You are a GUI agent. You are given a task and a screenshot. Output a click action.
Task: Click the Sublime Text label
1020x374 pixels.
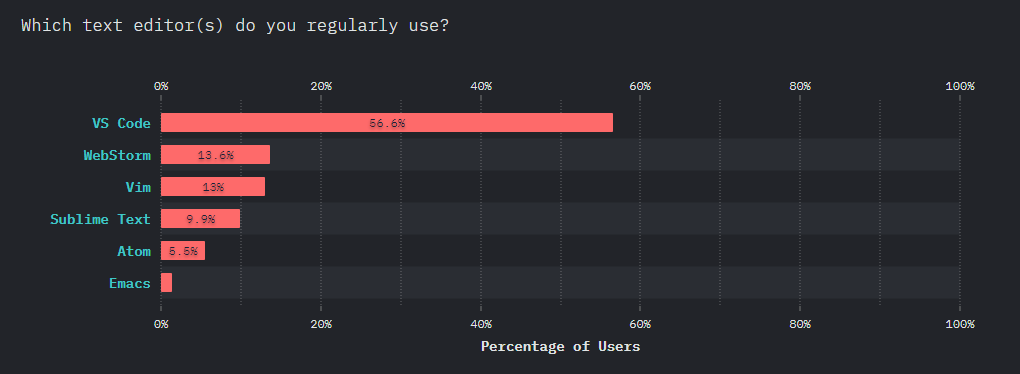(100, 219)
